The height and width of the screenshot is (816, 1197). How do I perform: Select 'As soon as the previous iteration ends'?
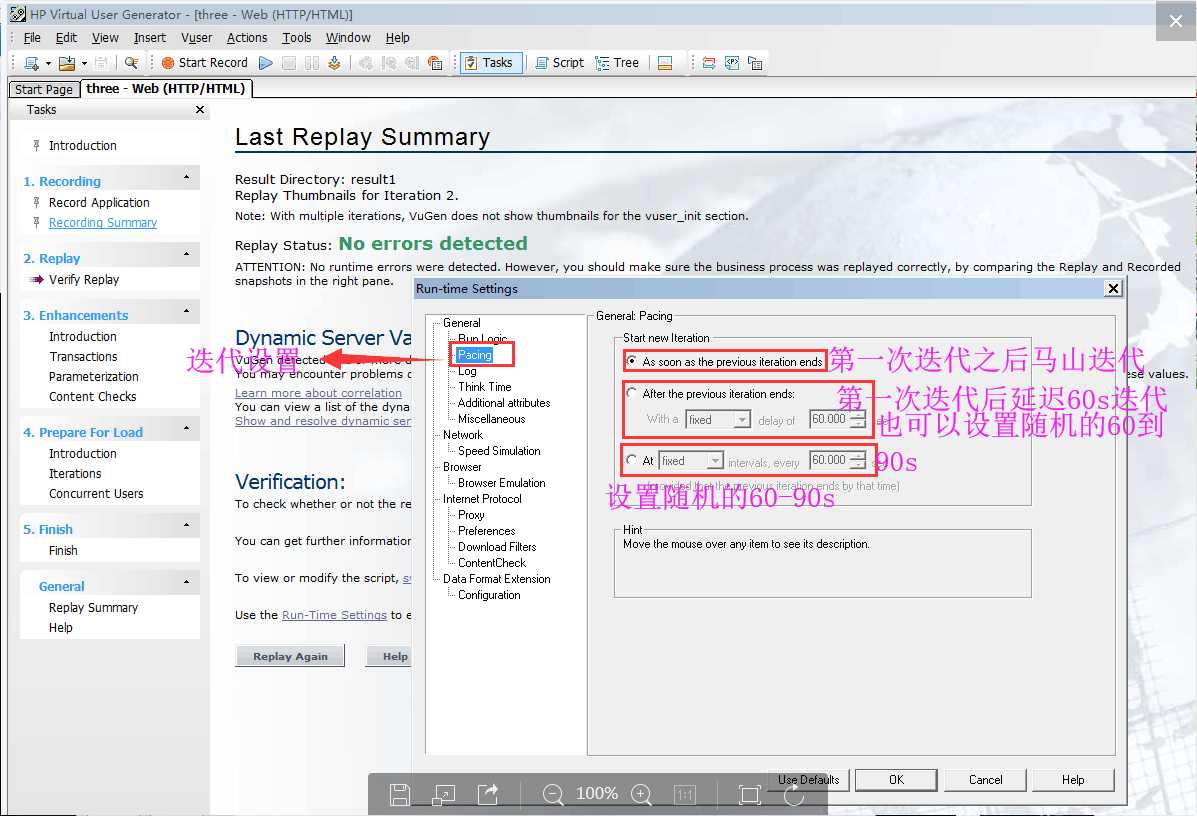click(632, 361)
